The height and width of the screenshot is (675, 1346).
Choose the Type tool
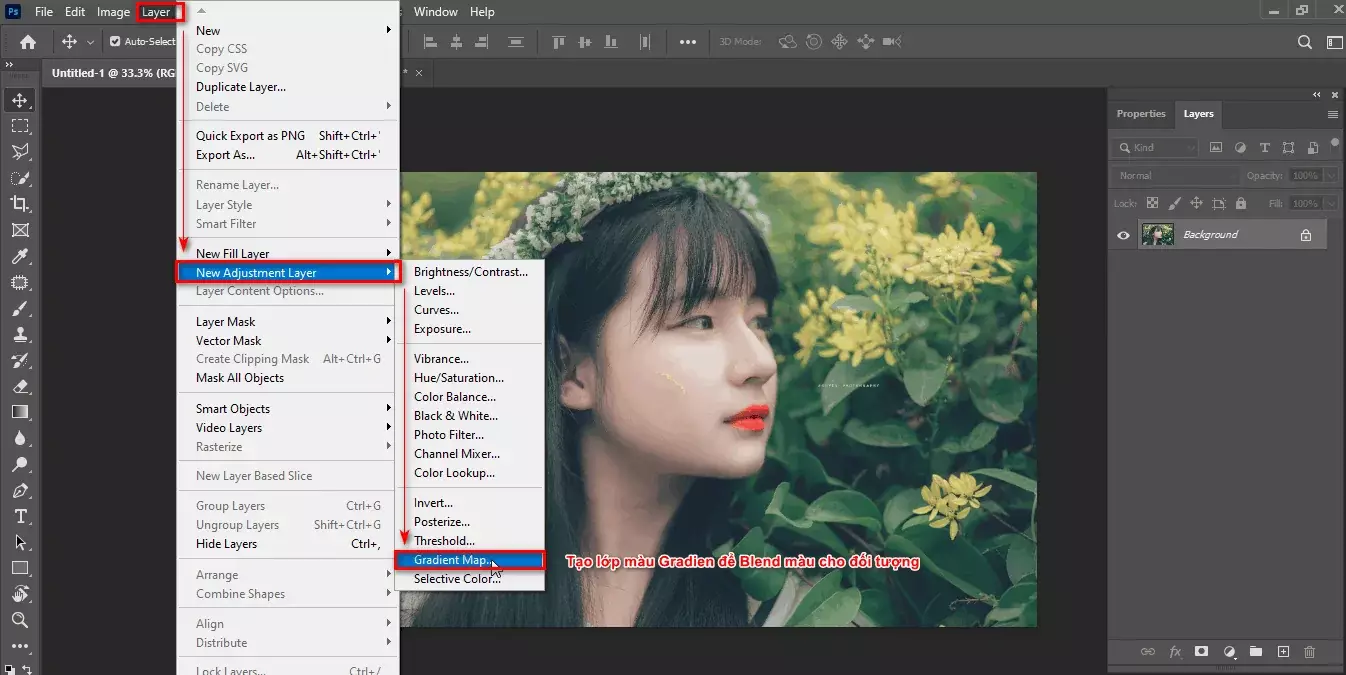point(20,516)
